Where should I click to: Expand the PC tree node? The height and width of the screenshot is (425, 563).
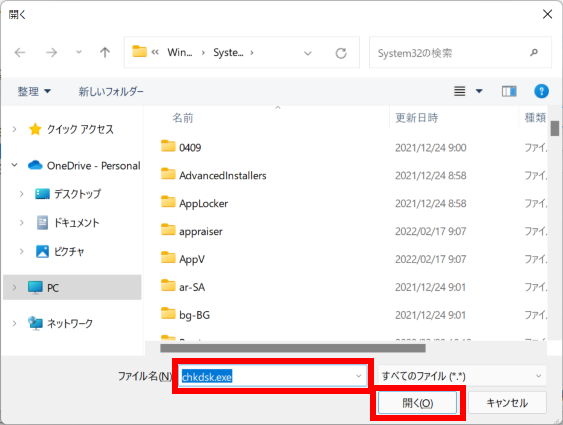(14, 287)
